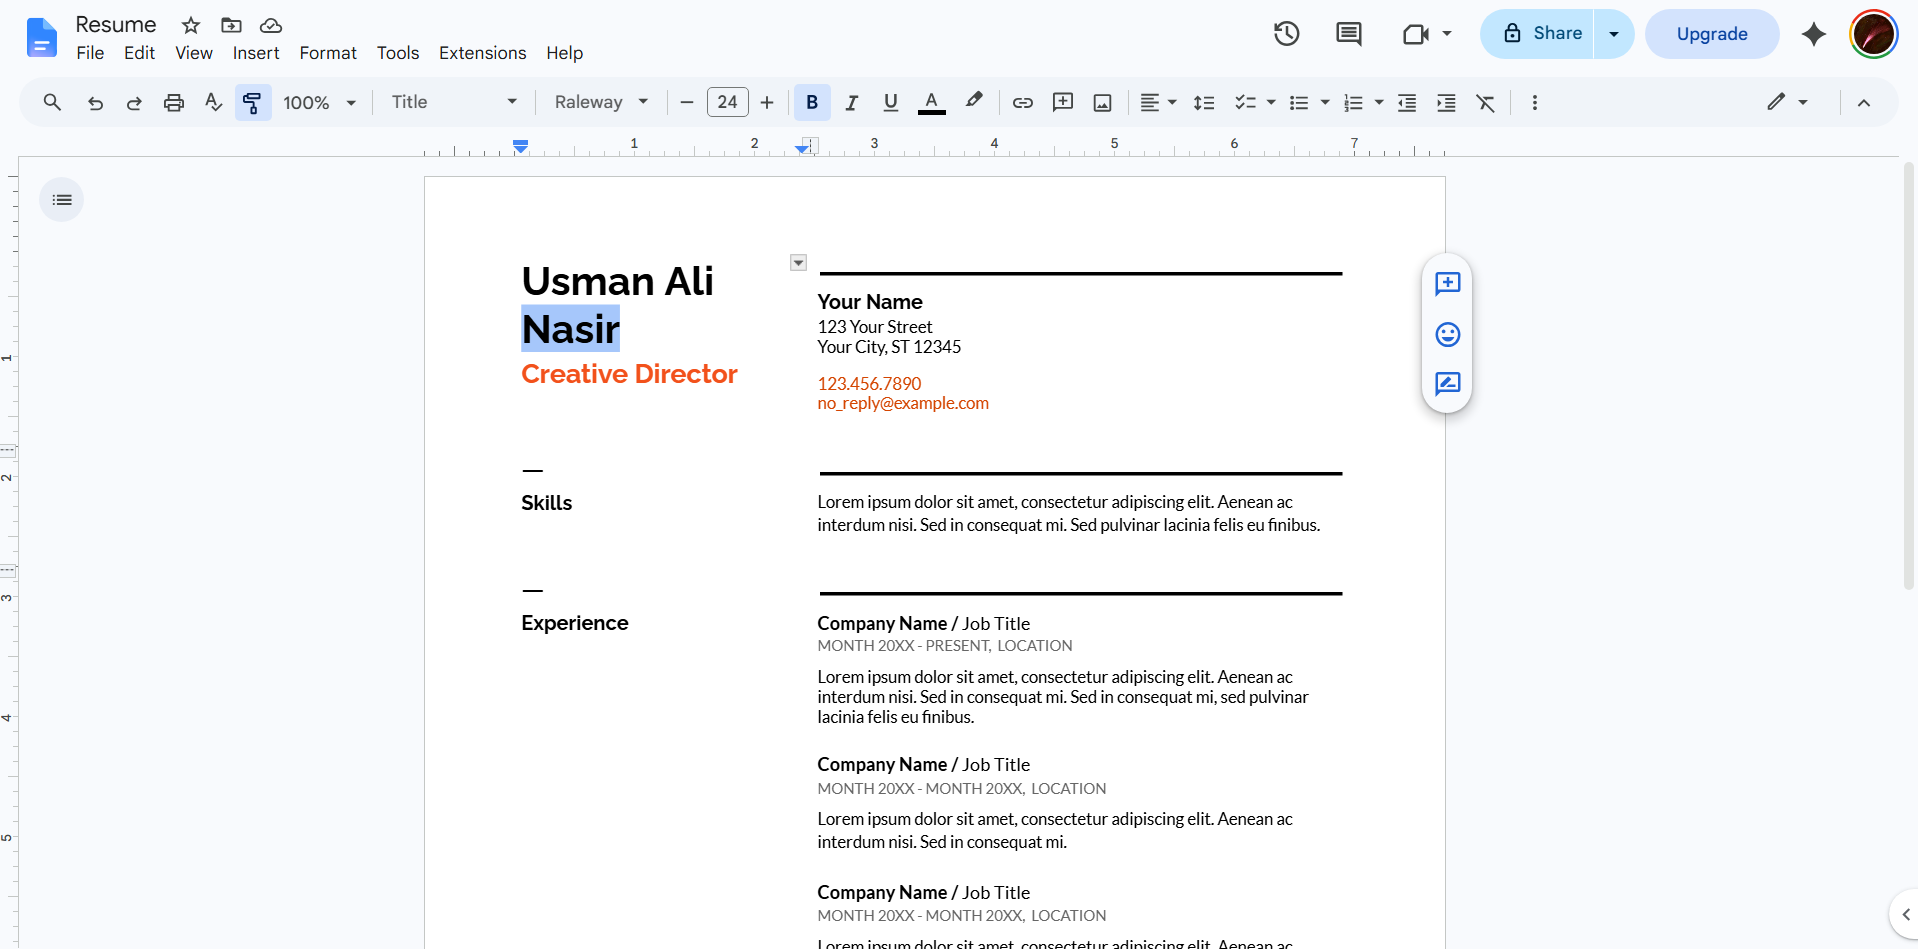Viewport: 1918px width, 949px height.
Task: Star the Resume document
Action: pos(191,25)
